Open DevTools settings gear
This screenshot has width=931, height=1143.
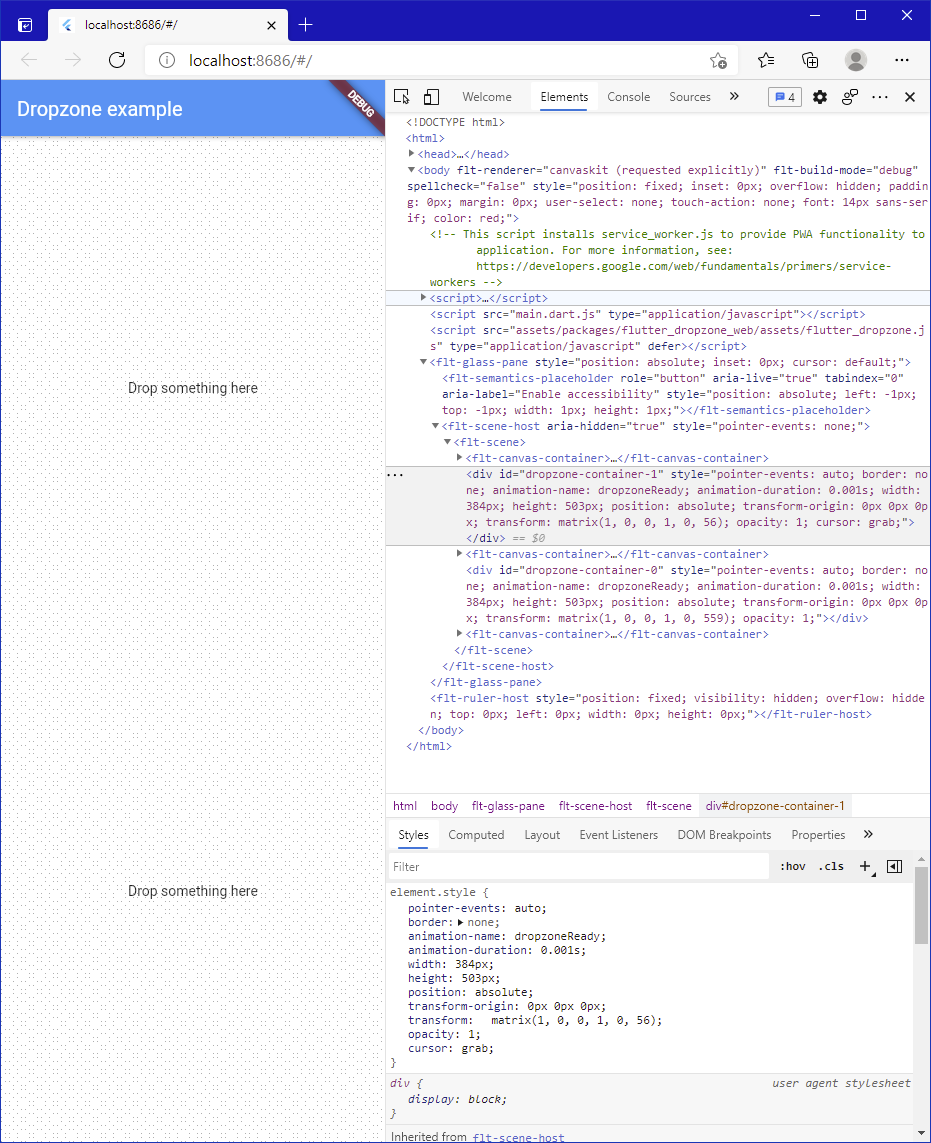819,96
